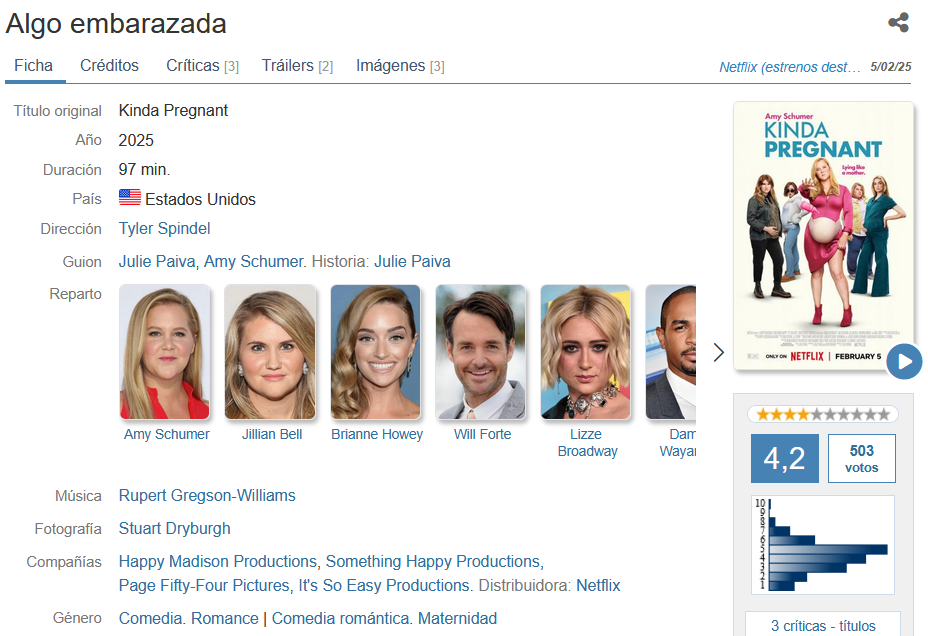Viewport: 928px width, 636px height.
Task: Click the United States flag icon
Action: [130, 197]
